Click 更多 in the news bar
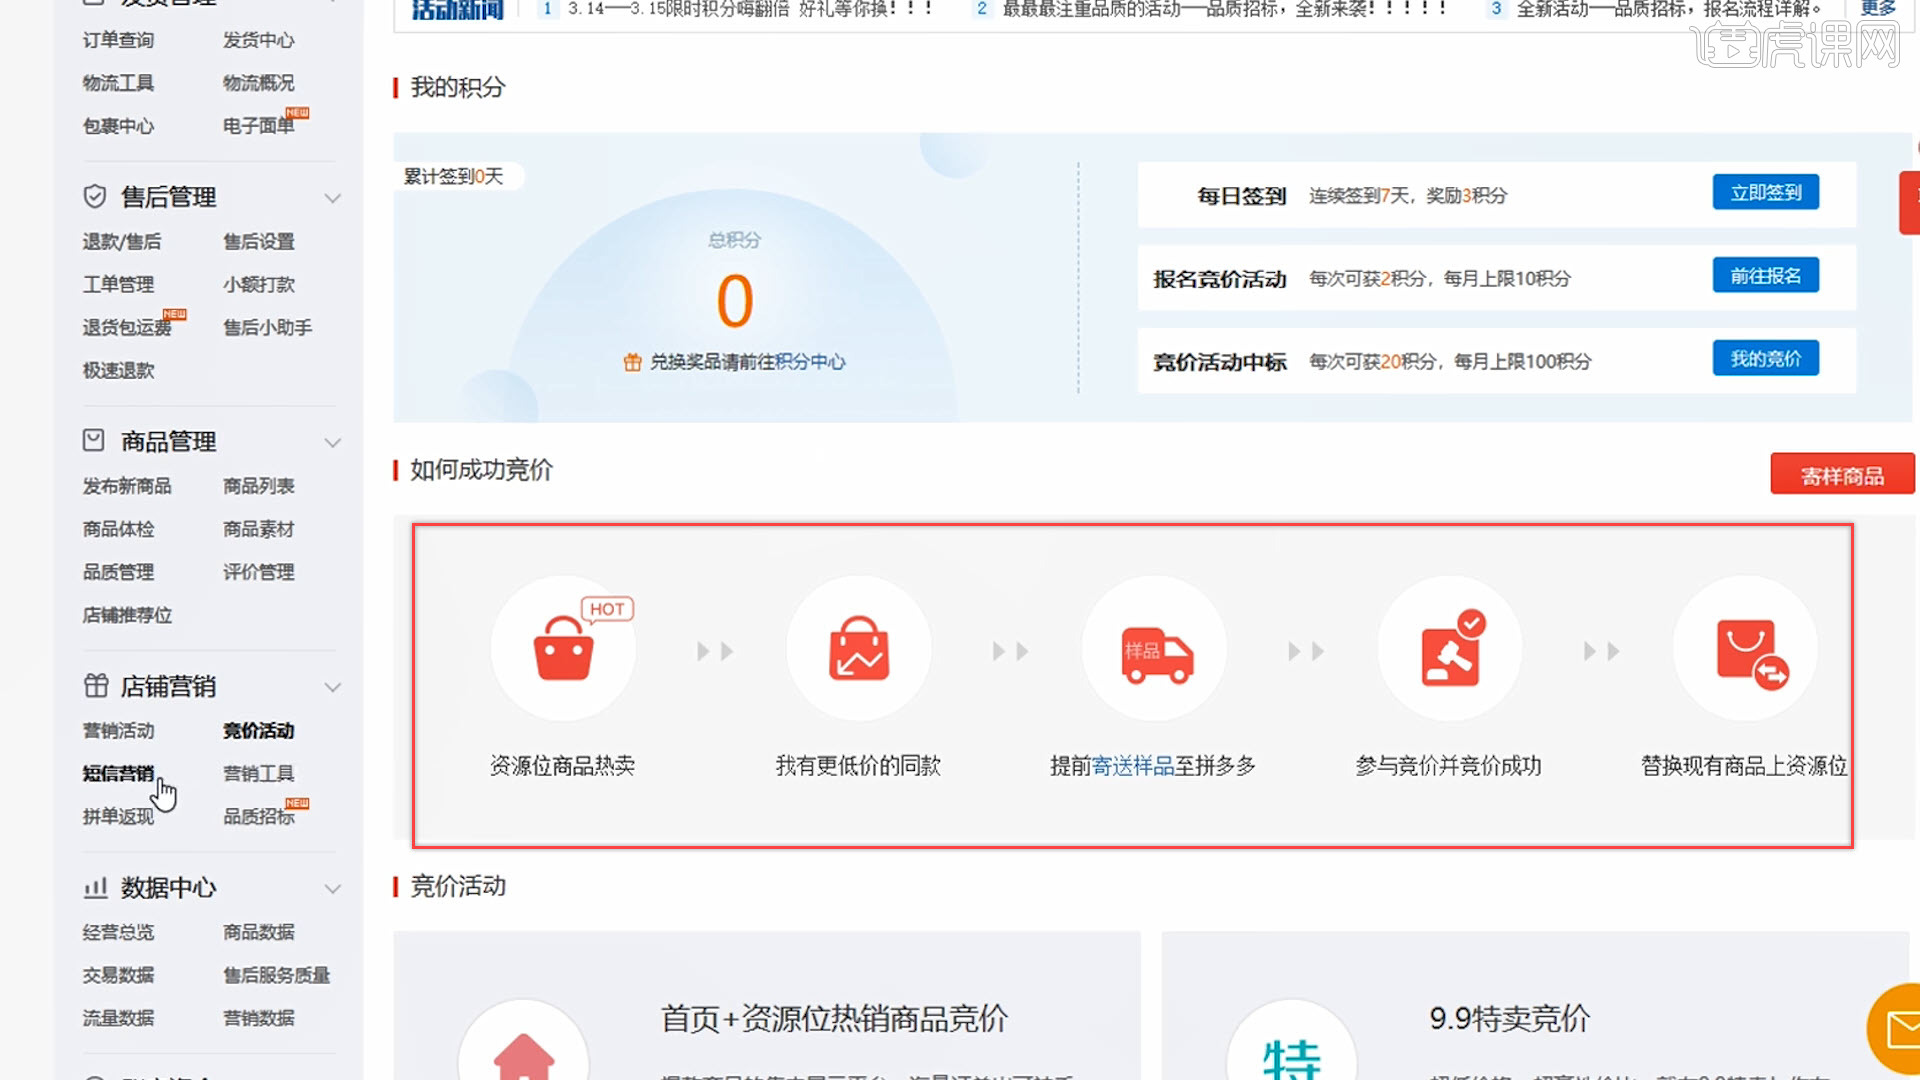This screenshot has width=1920, height=1080. click(x=1878, y=9)
